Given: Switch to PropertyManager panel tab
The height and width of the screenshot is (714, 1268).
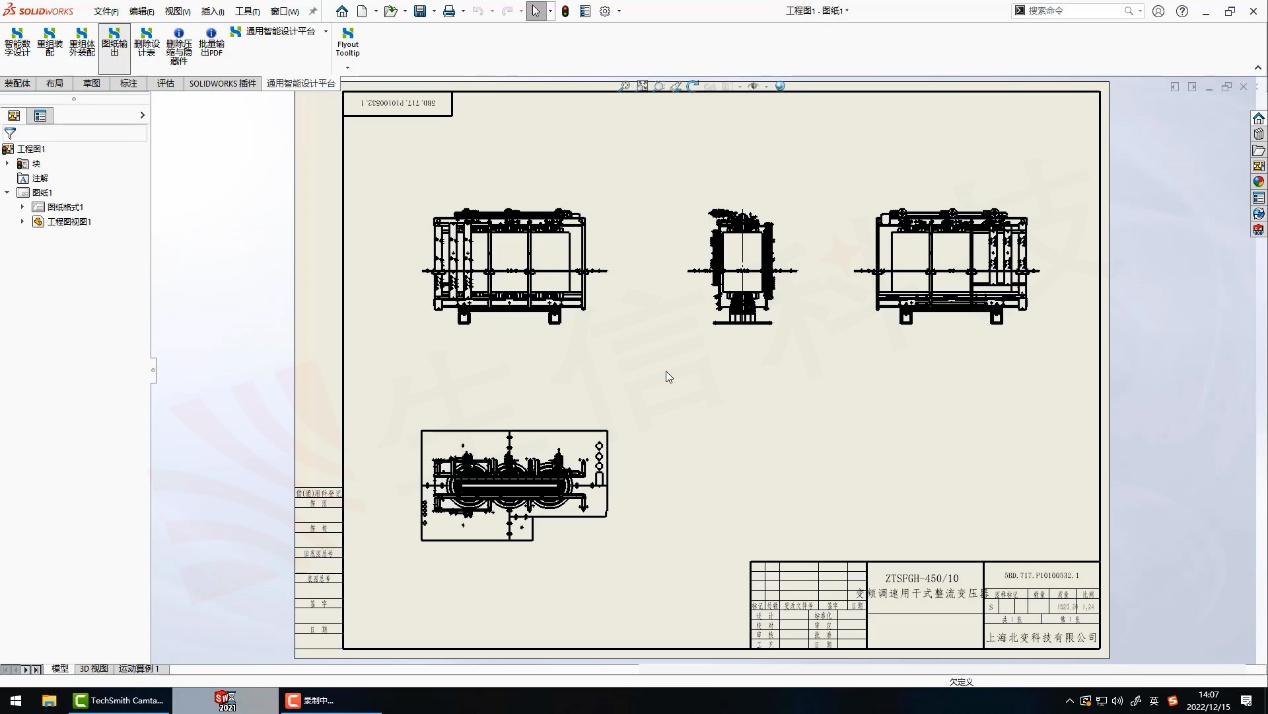Looking at the screenshot, I should coord(40,116).
